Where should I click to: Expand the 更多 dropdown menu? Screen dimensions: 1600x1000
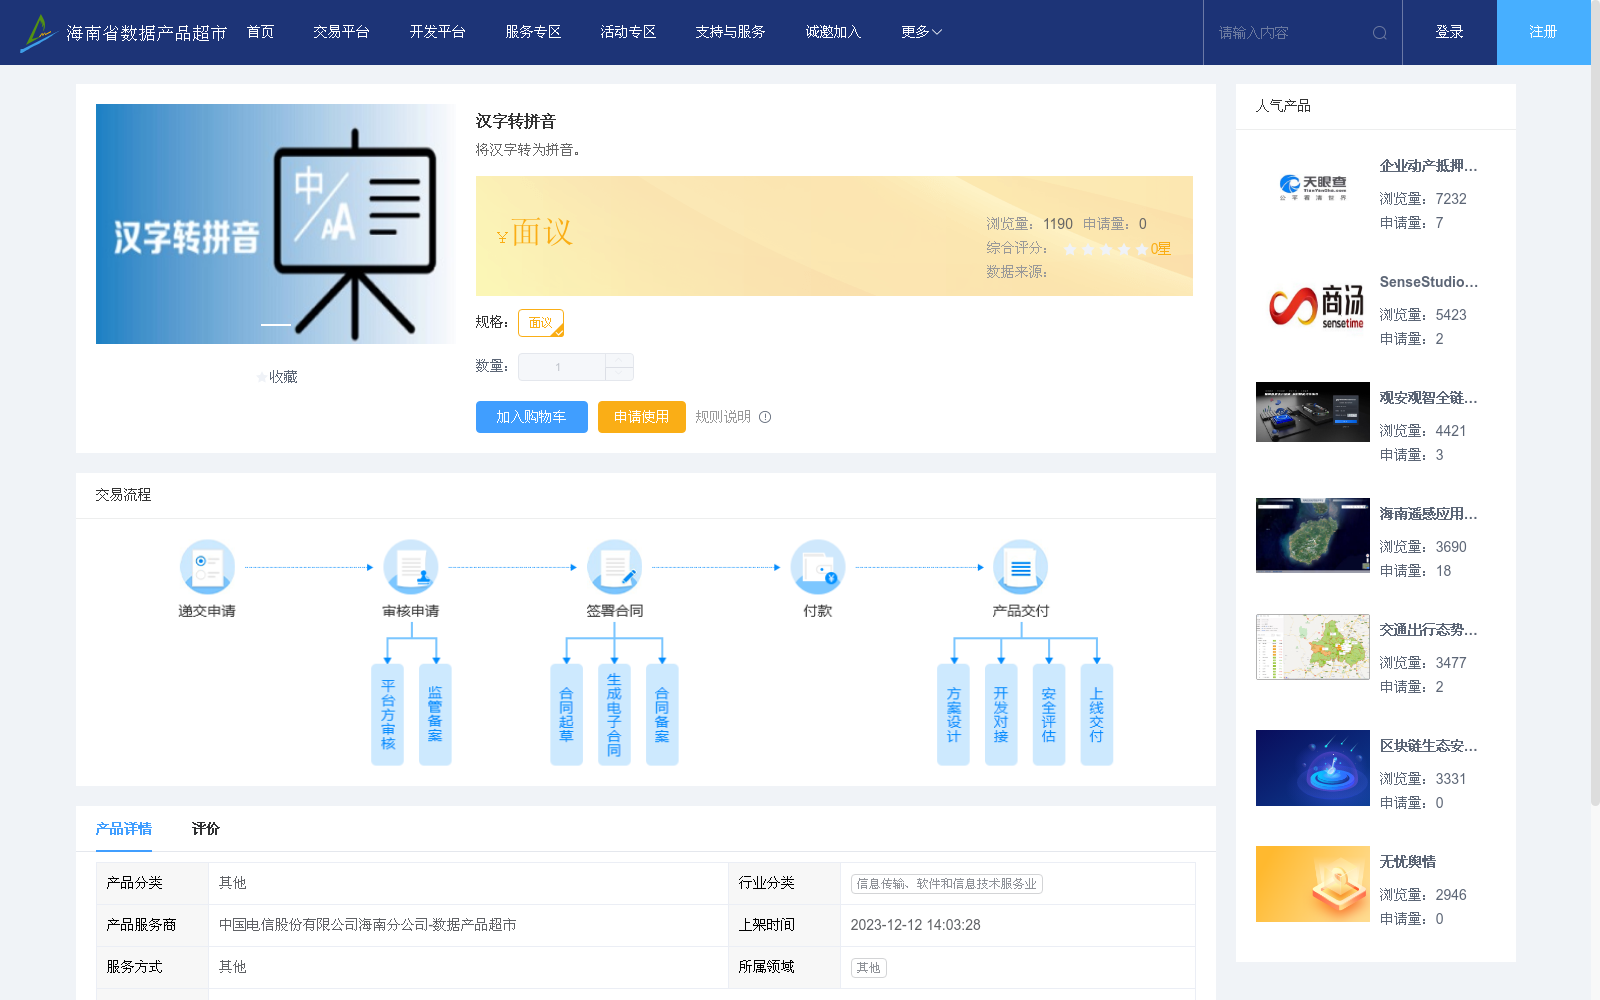tap(921, 32)
